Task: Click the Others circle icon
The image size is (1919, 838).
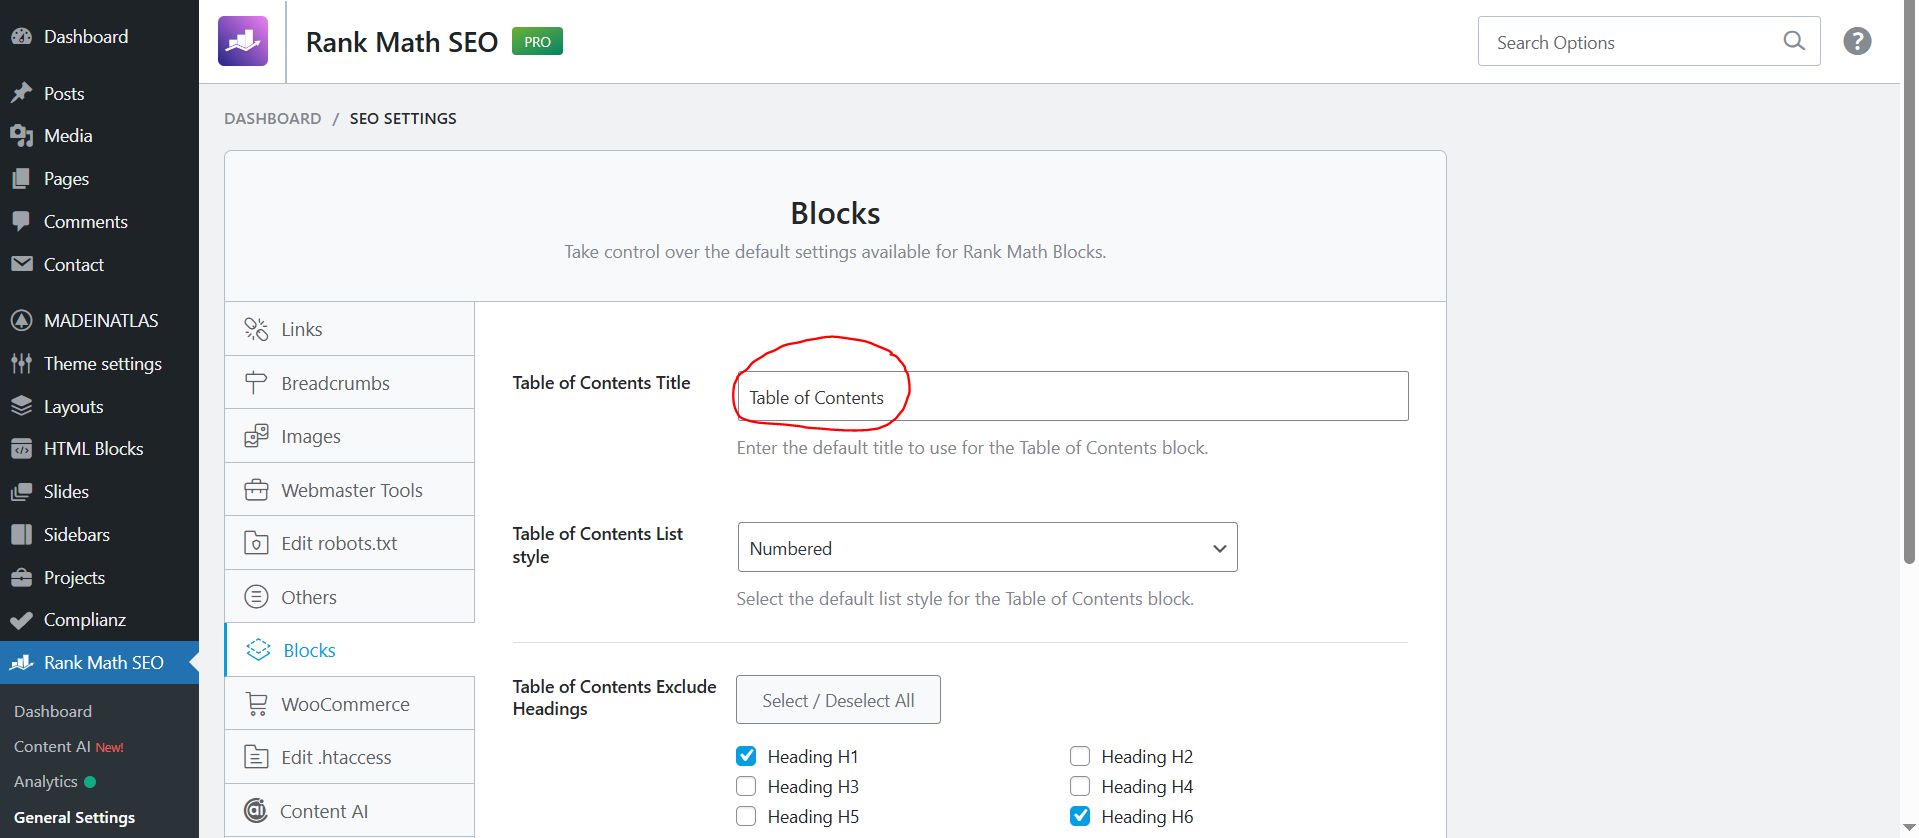Action: (256, 597)
